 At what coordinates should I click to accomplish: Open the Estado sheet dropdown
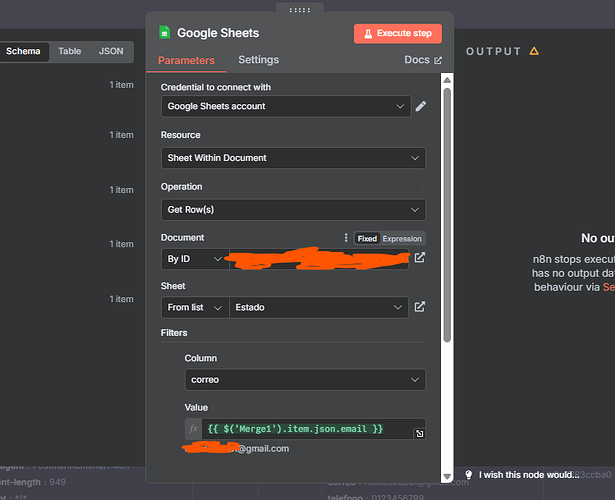pyautogui.click(x=318, y=307)
